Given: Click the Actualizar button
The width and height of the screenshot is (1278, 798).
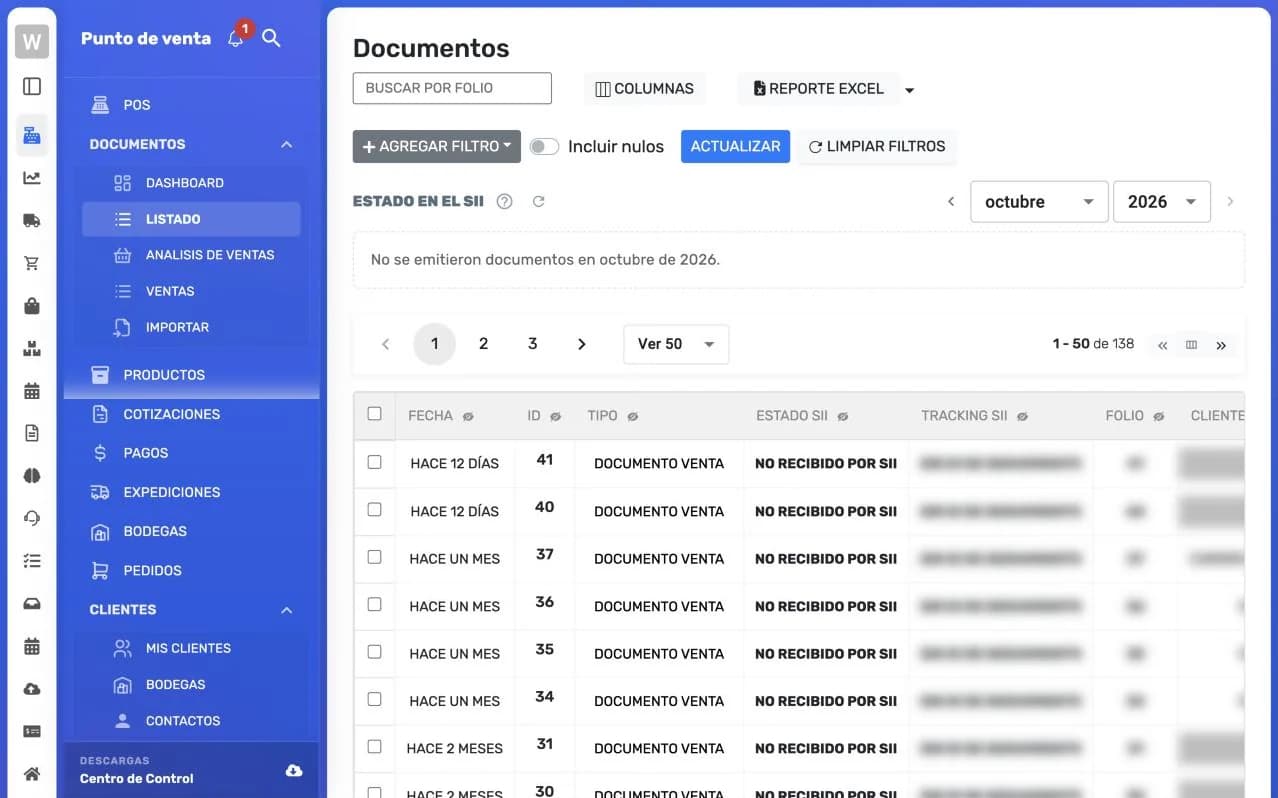Looking at the screenshot, I should pyautogui.click(x=735, y=146).
